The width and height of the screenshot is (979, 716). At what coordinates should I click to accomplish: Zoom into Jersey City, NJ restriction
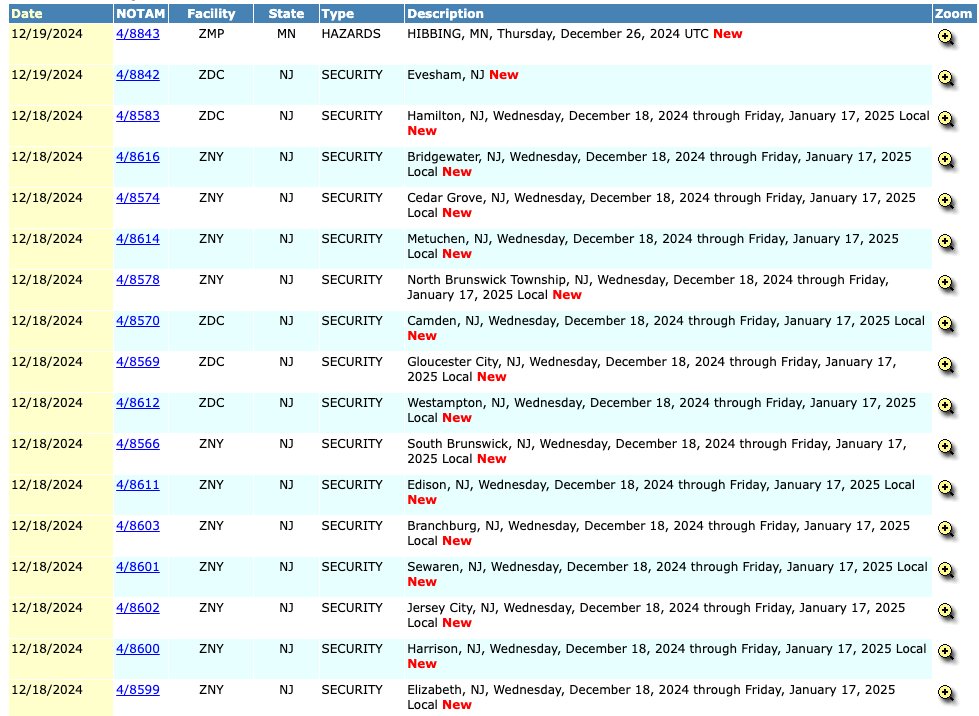coord(945,611)
